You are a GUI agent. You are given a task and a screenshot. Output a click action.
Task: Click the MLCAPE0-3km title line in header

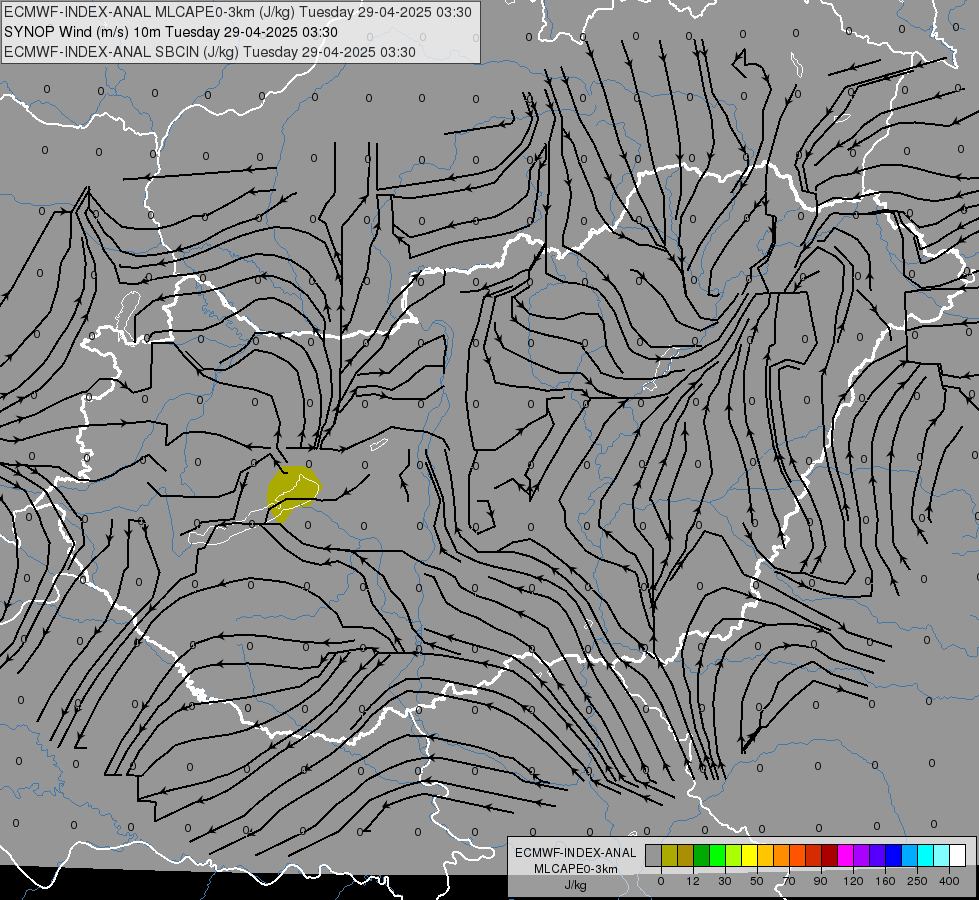click(237, 12)
